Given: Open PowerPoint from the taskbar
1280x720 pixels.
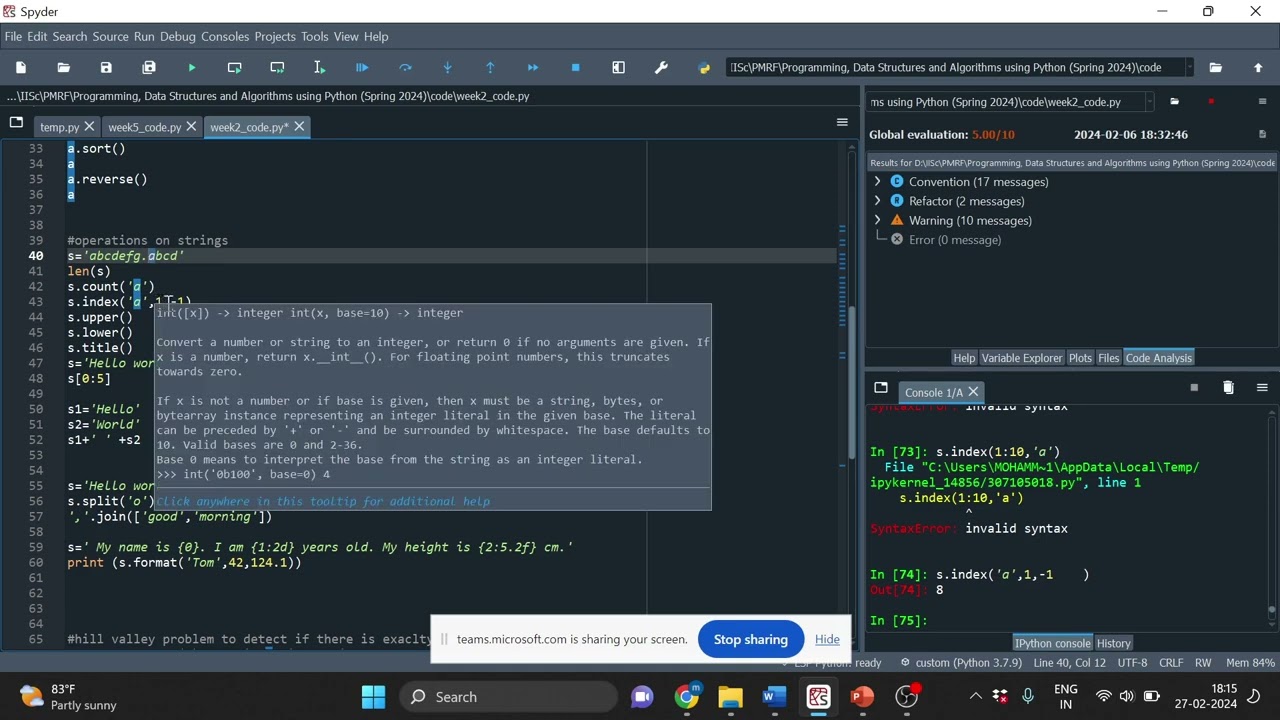Looking at the screenshot, I should pyautogui.click(x=862, y=697).
